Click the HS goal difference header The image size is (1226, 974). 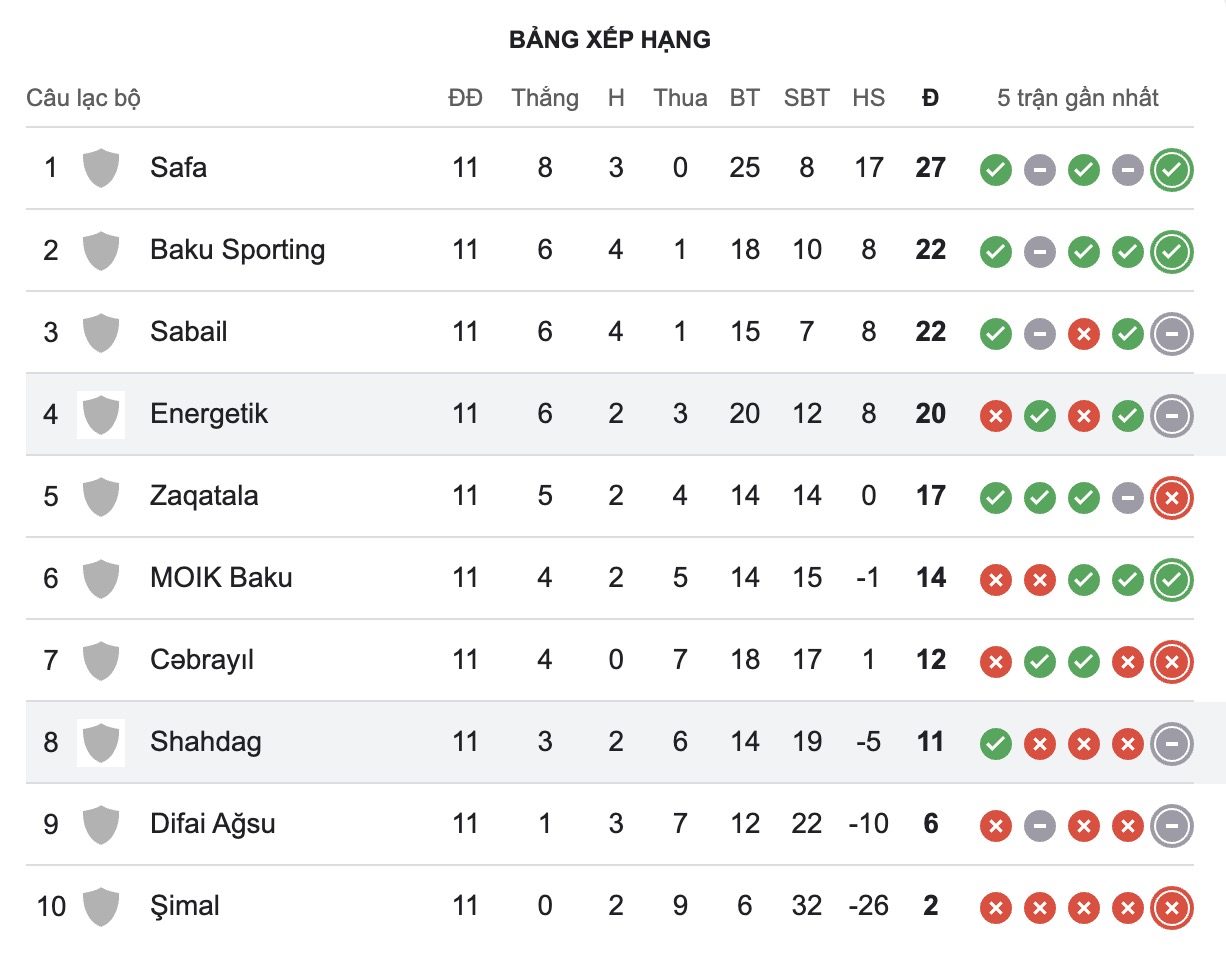click(x=868, y=98)
